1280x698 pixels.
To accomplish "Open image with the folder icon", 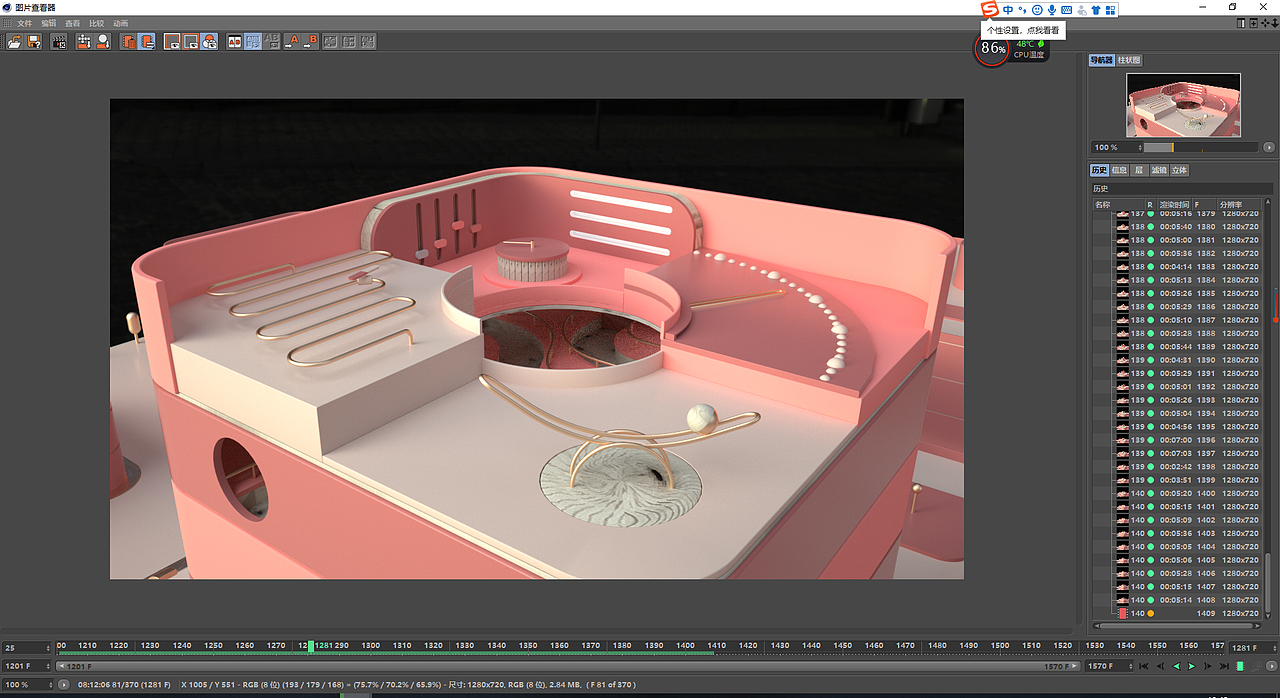I will (14, 42).
